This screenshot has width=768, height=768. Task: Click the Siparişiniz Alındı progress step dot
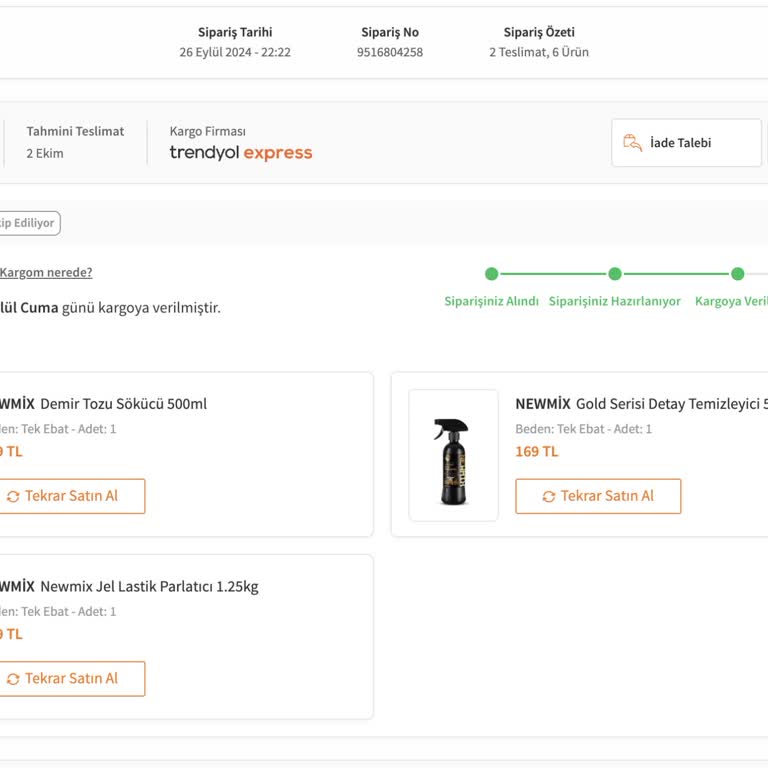pyautogui.click(x=491, y=274)
